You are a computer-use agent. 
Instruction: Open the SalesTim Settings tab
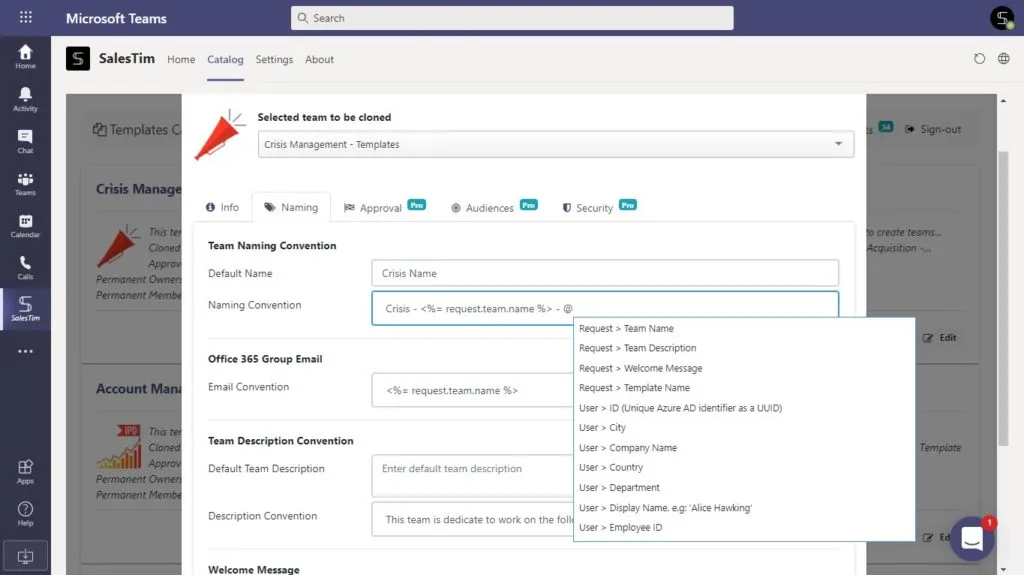tap(274, 59)
